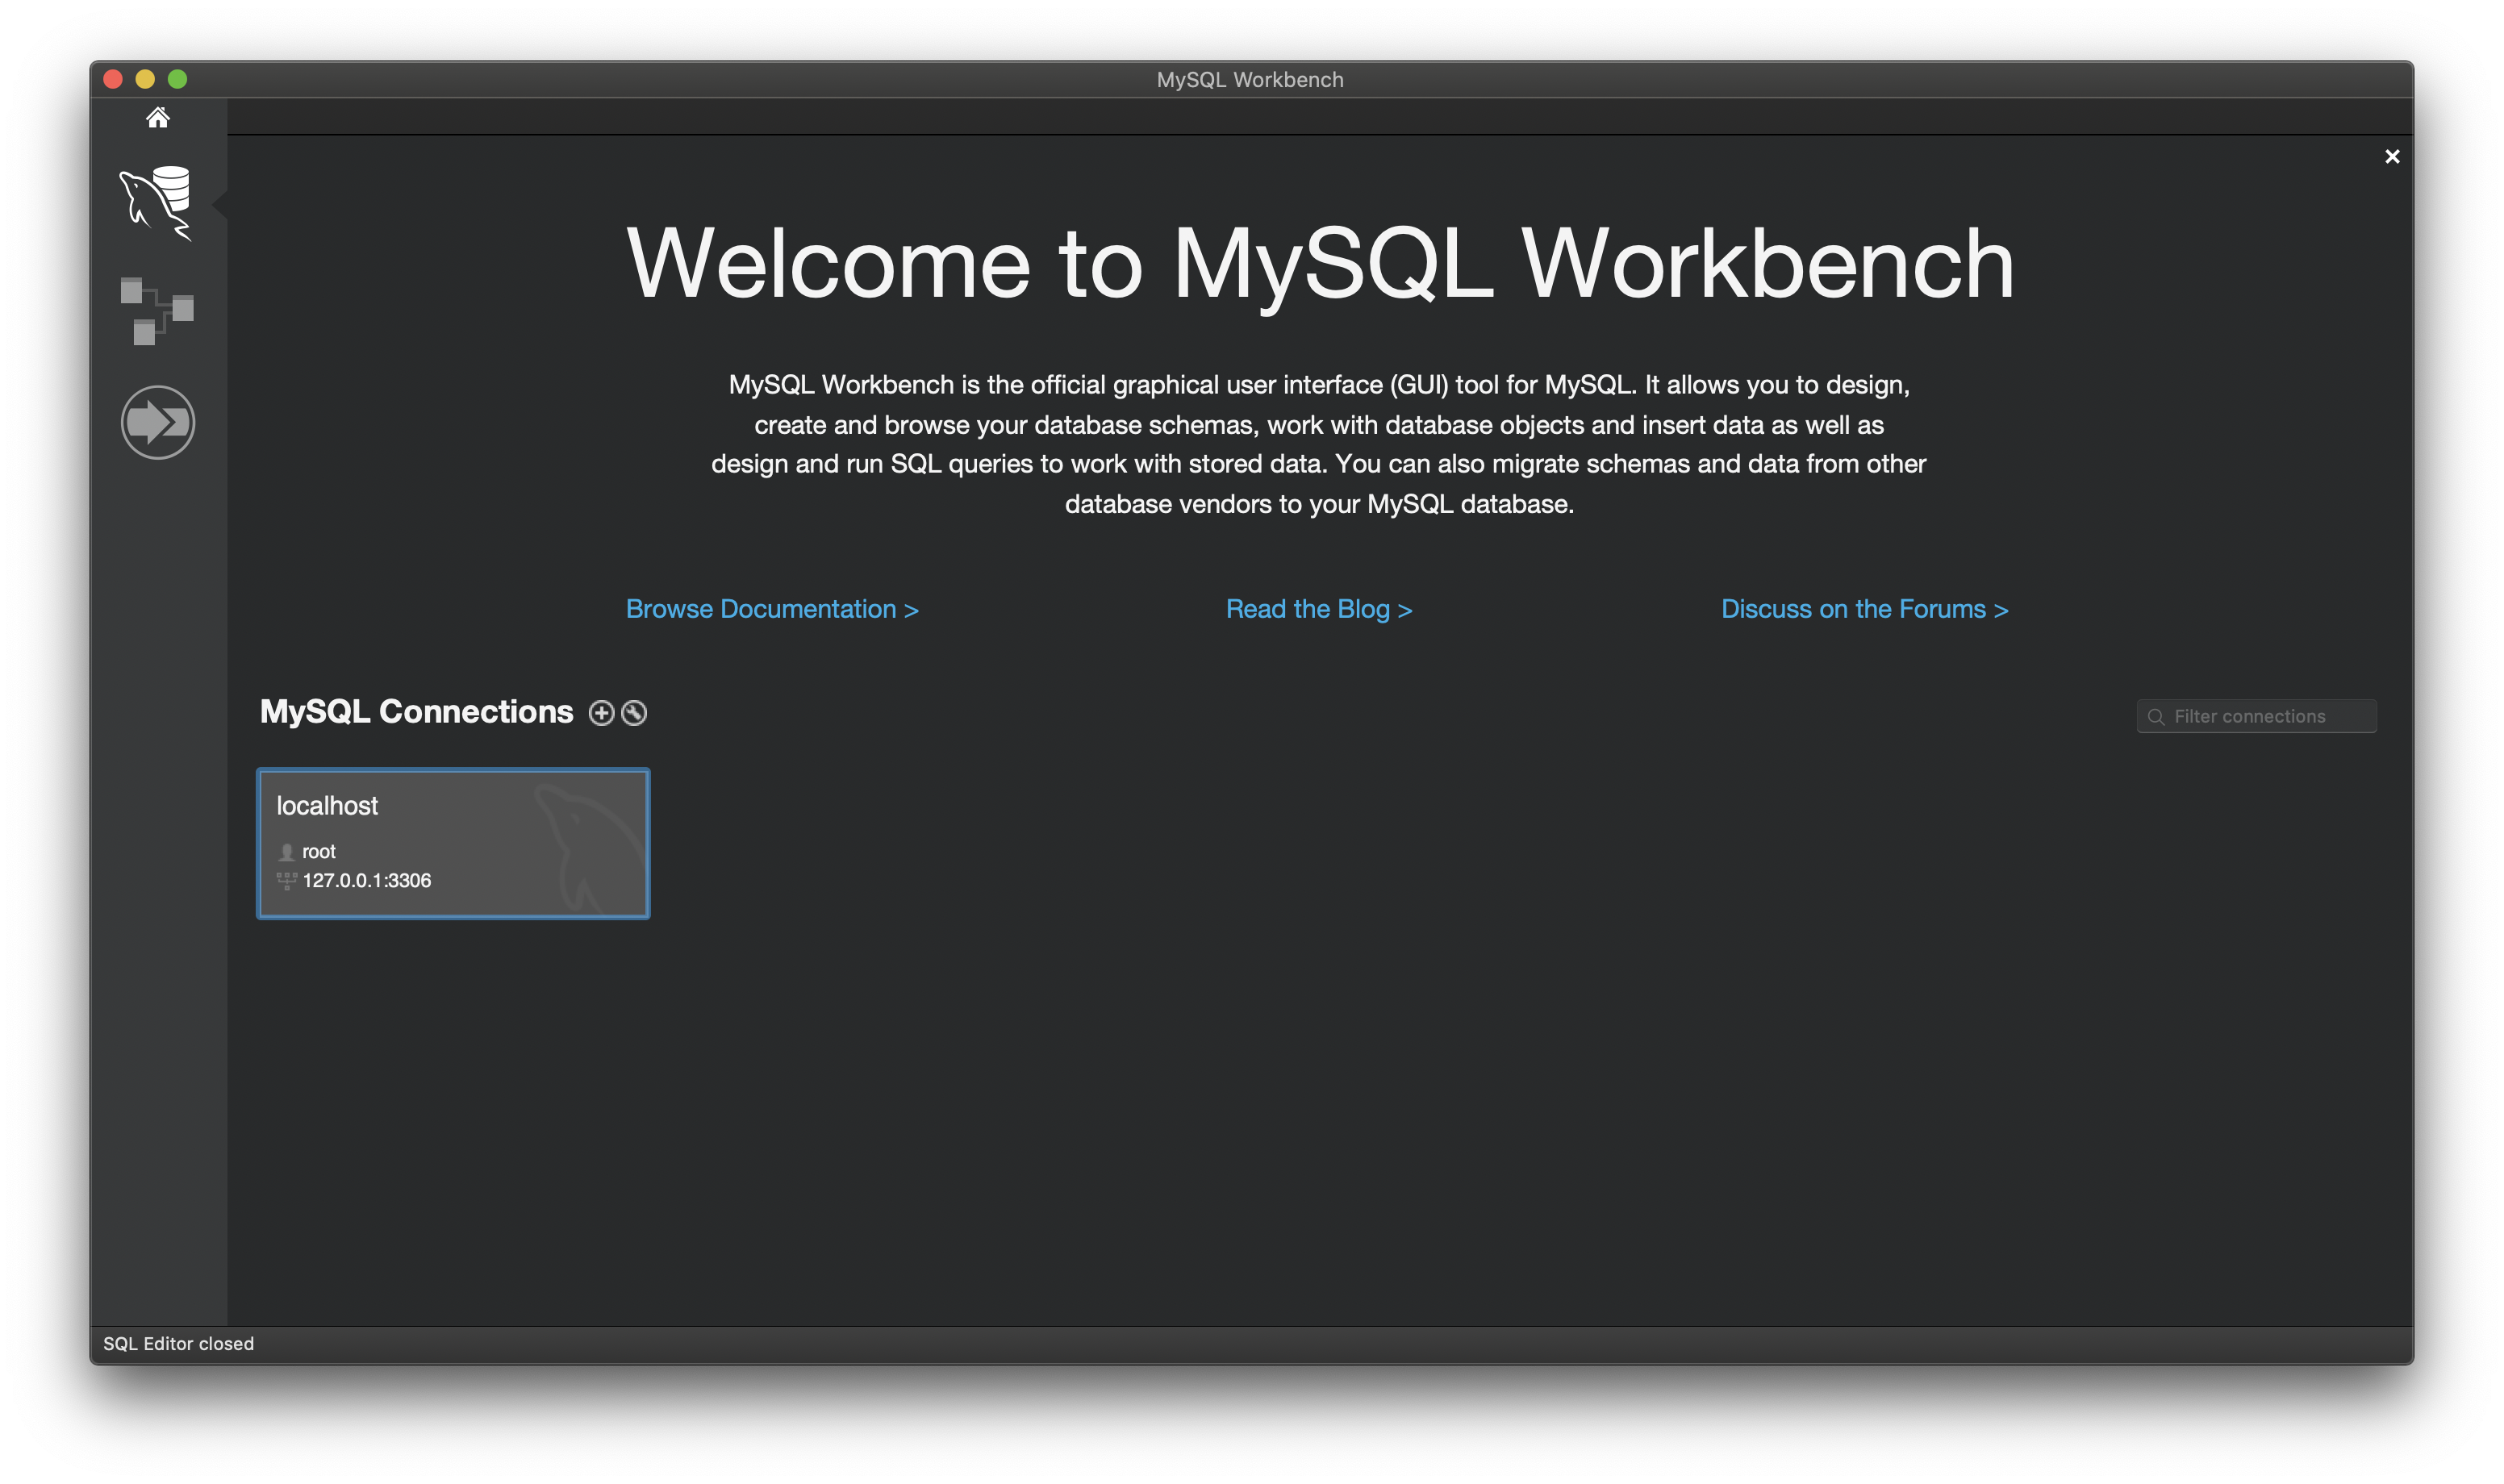The width and height of the screenshot is (2504, 1484).
Task: Minimize the window with the yellow button
Action: click(145, 79)
